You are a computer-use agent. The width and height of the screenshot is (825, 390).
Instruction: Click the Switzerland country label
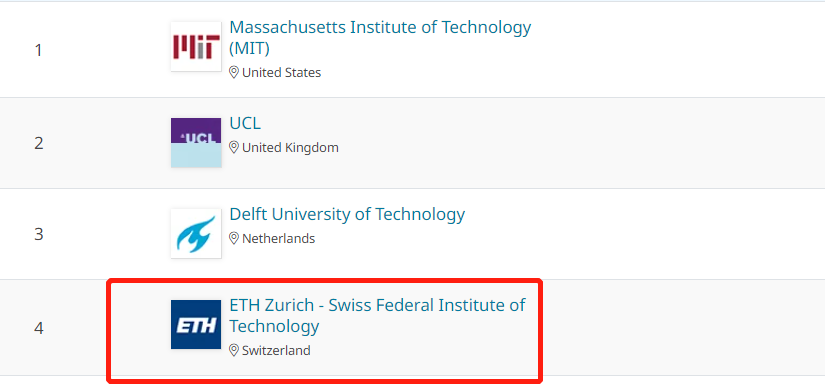point(276,350)
